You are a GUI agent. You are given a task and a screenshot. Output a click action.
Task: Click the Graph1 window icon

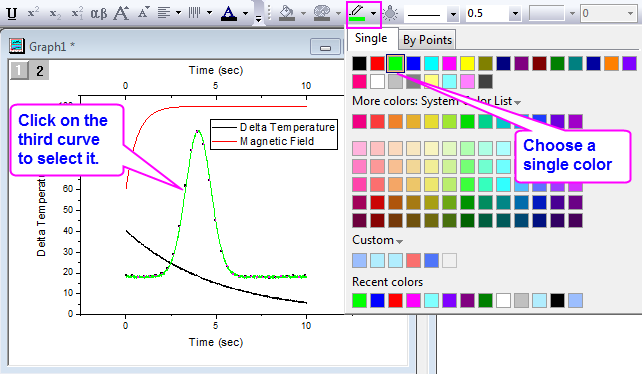point(17,46)
